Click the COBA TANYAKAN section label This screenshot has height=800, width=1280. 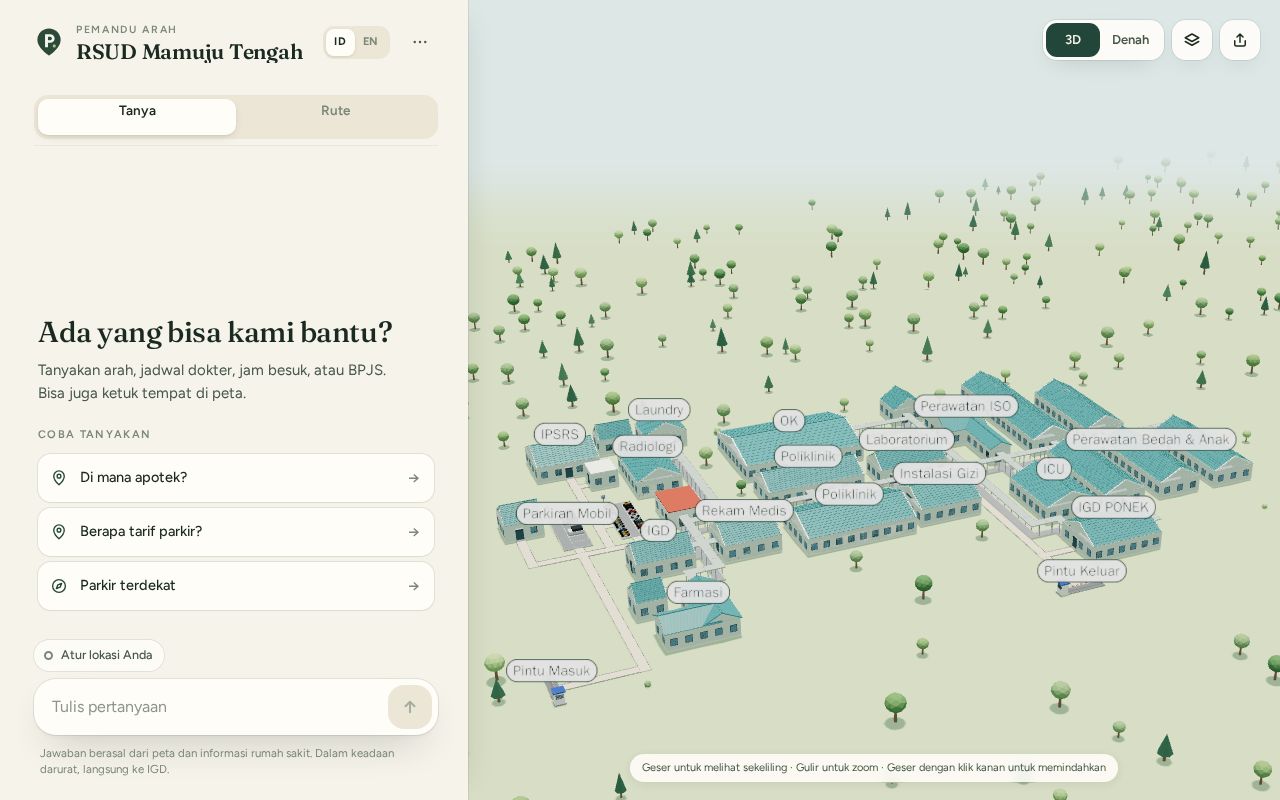pos(94,434)
